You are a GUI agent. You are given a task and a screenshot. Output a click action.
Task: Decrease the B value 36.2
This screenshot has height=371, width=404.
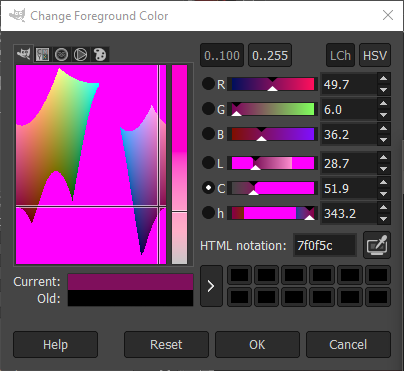point(384,140)
